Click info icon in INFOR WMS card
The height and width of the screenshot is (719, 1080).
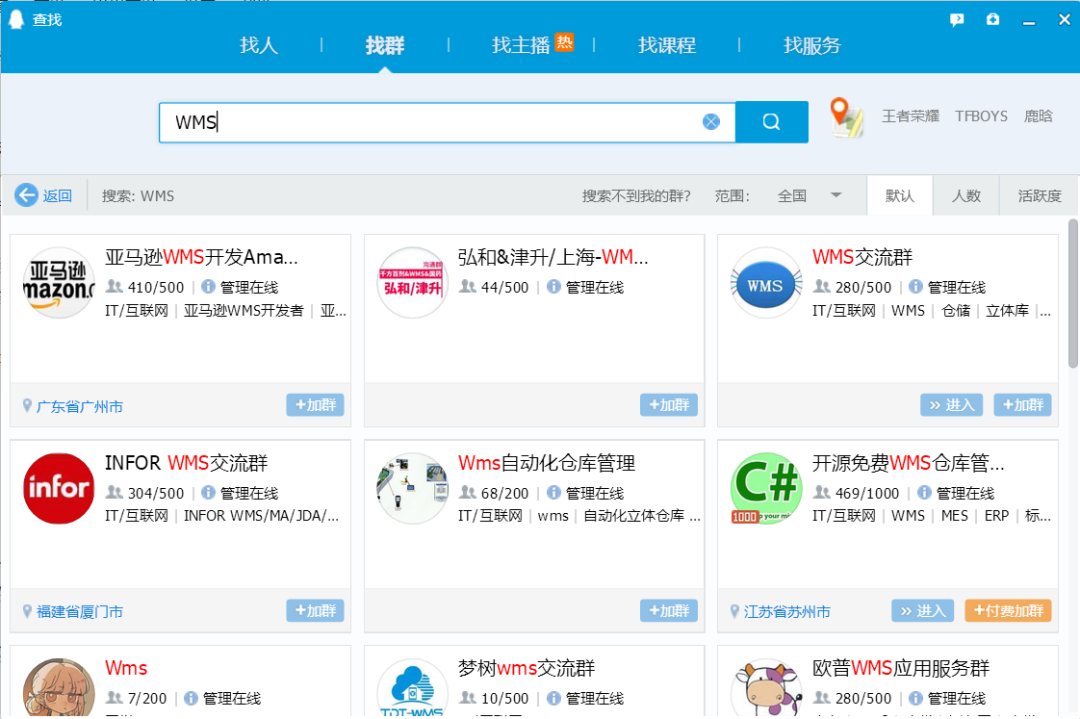pyautogui.click(x=208, y=492)
